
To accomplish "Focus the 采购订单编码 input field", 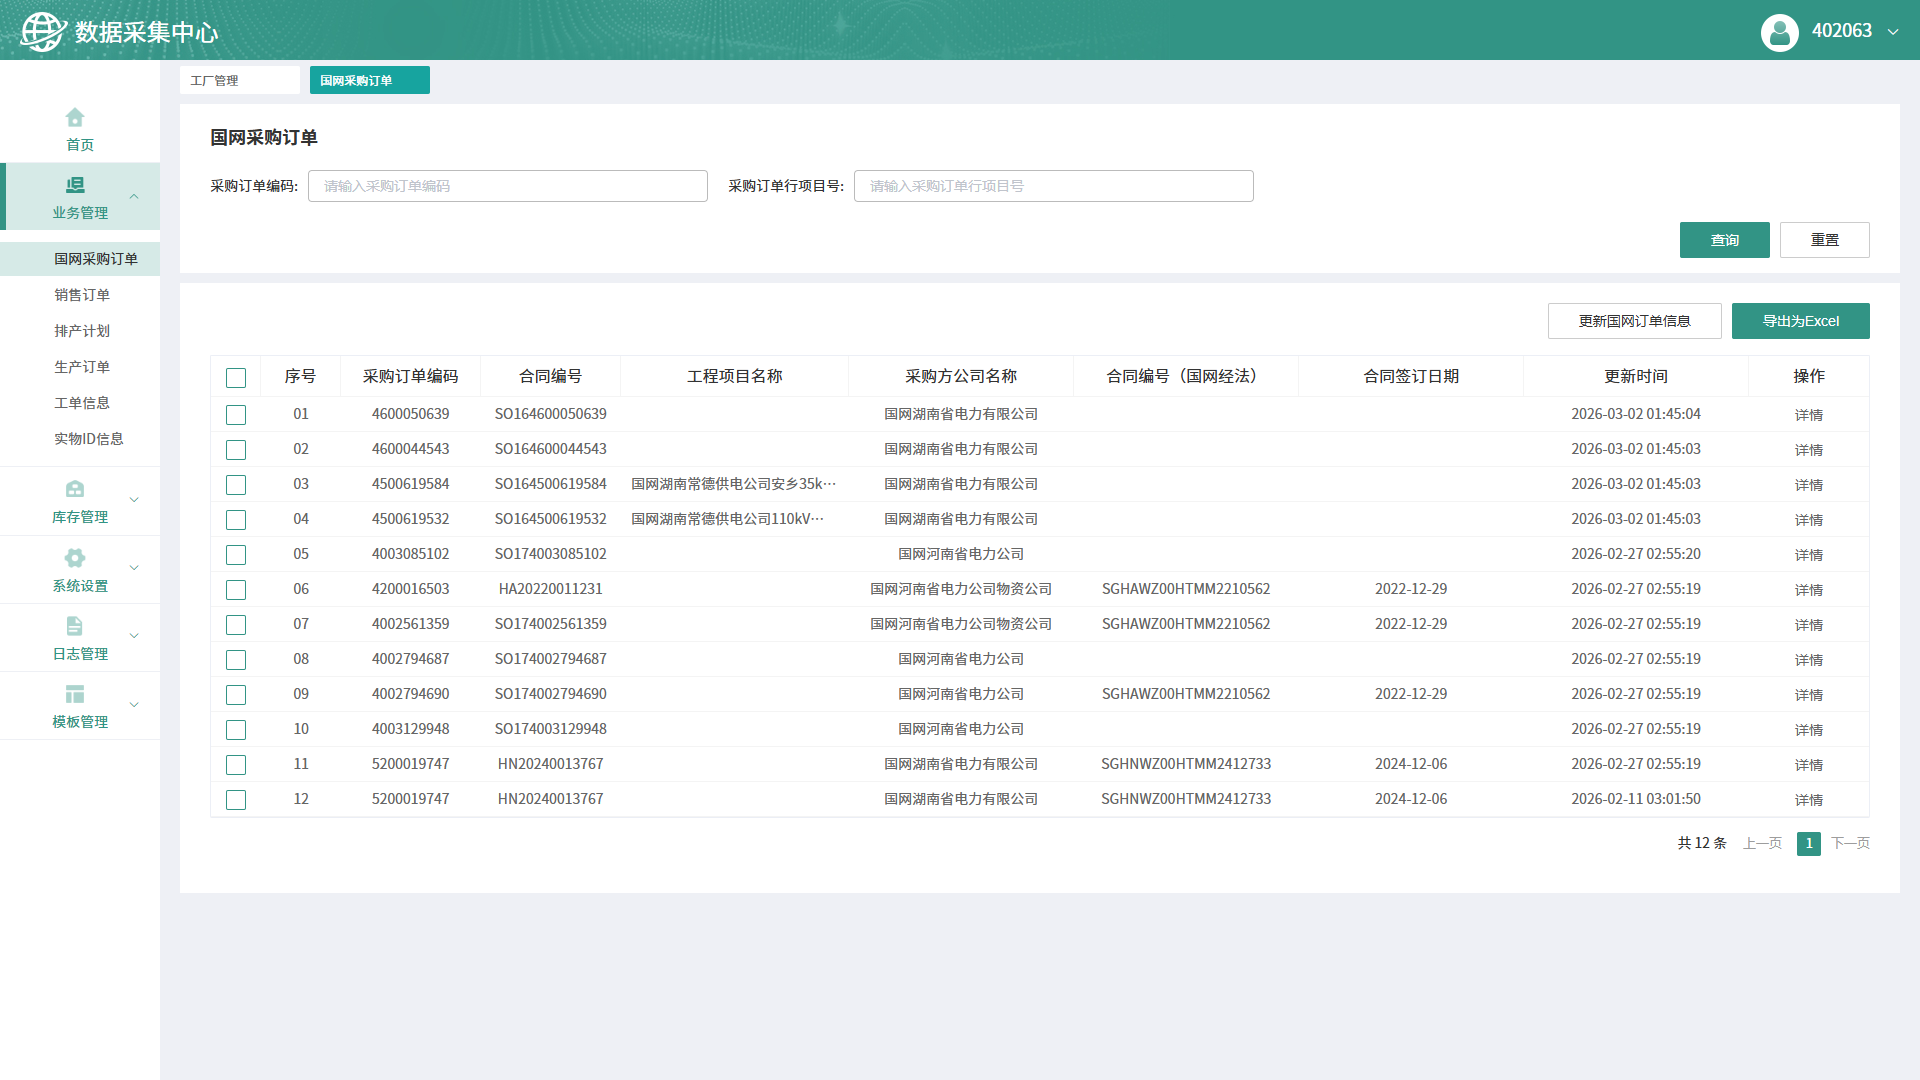I will 507,186.
